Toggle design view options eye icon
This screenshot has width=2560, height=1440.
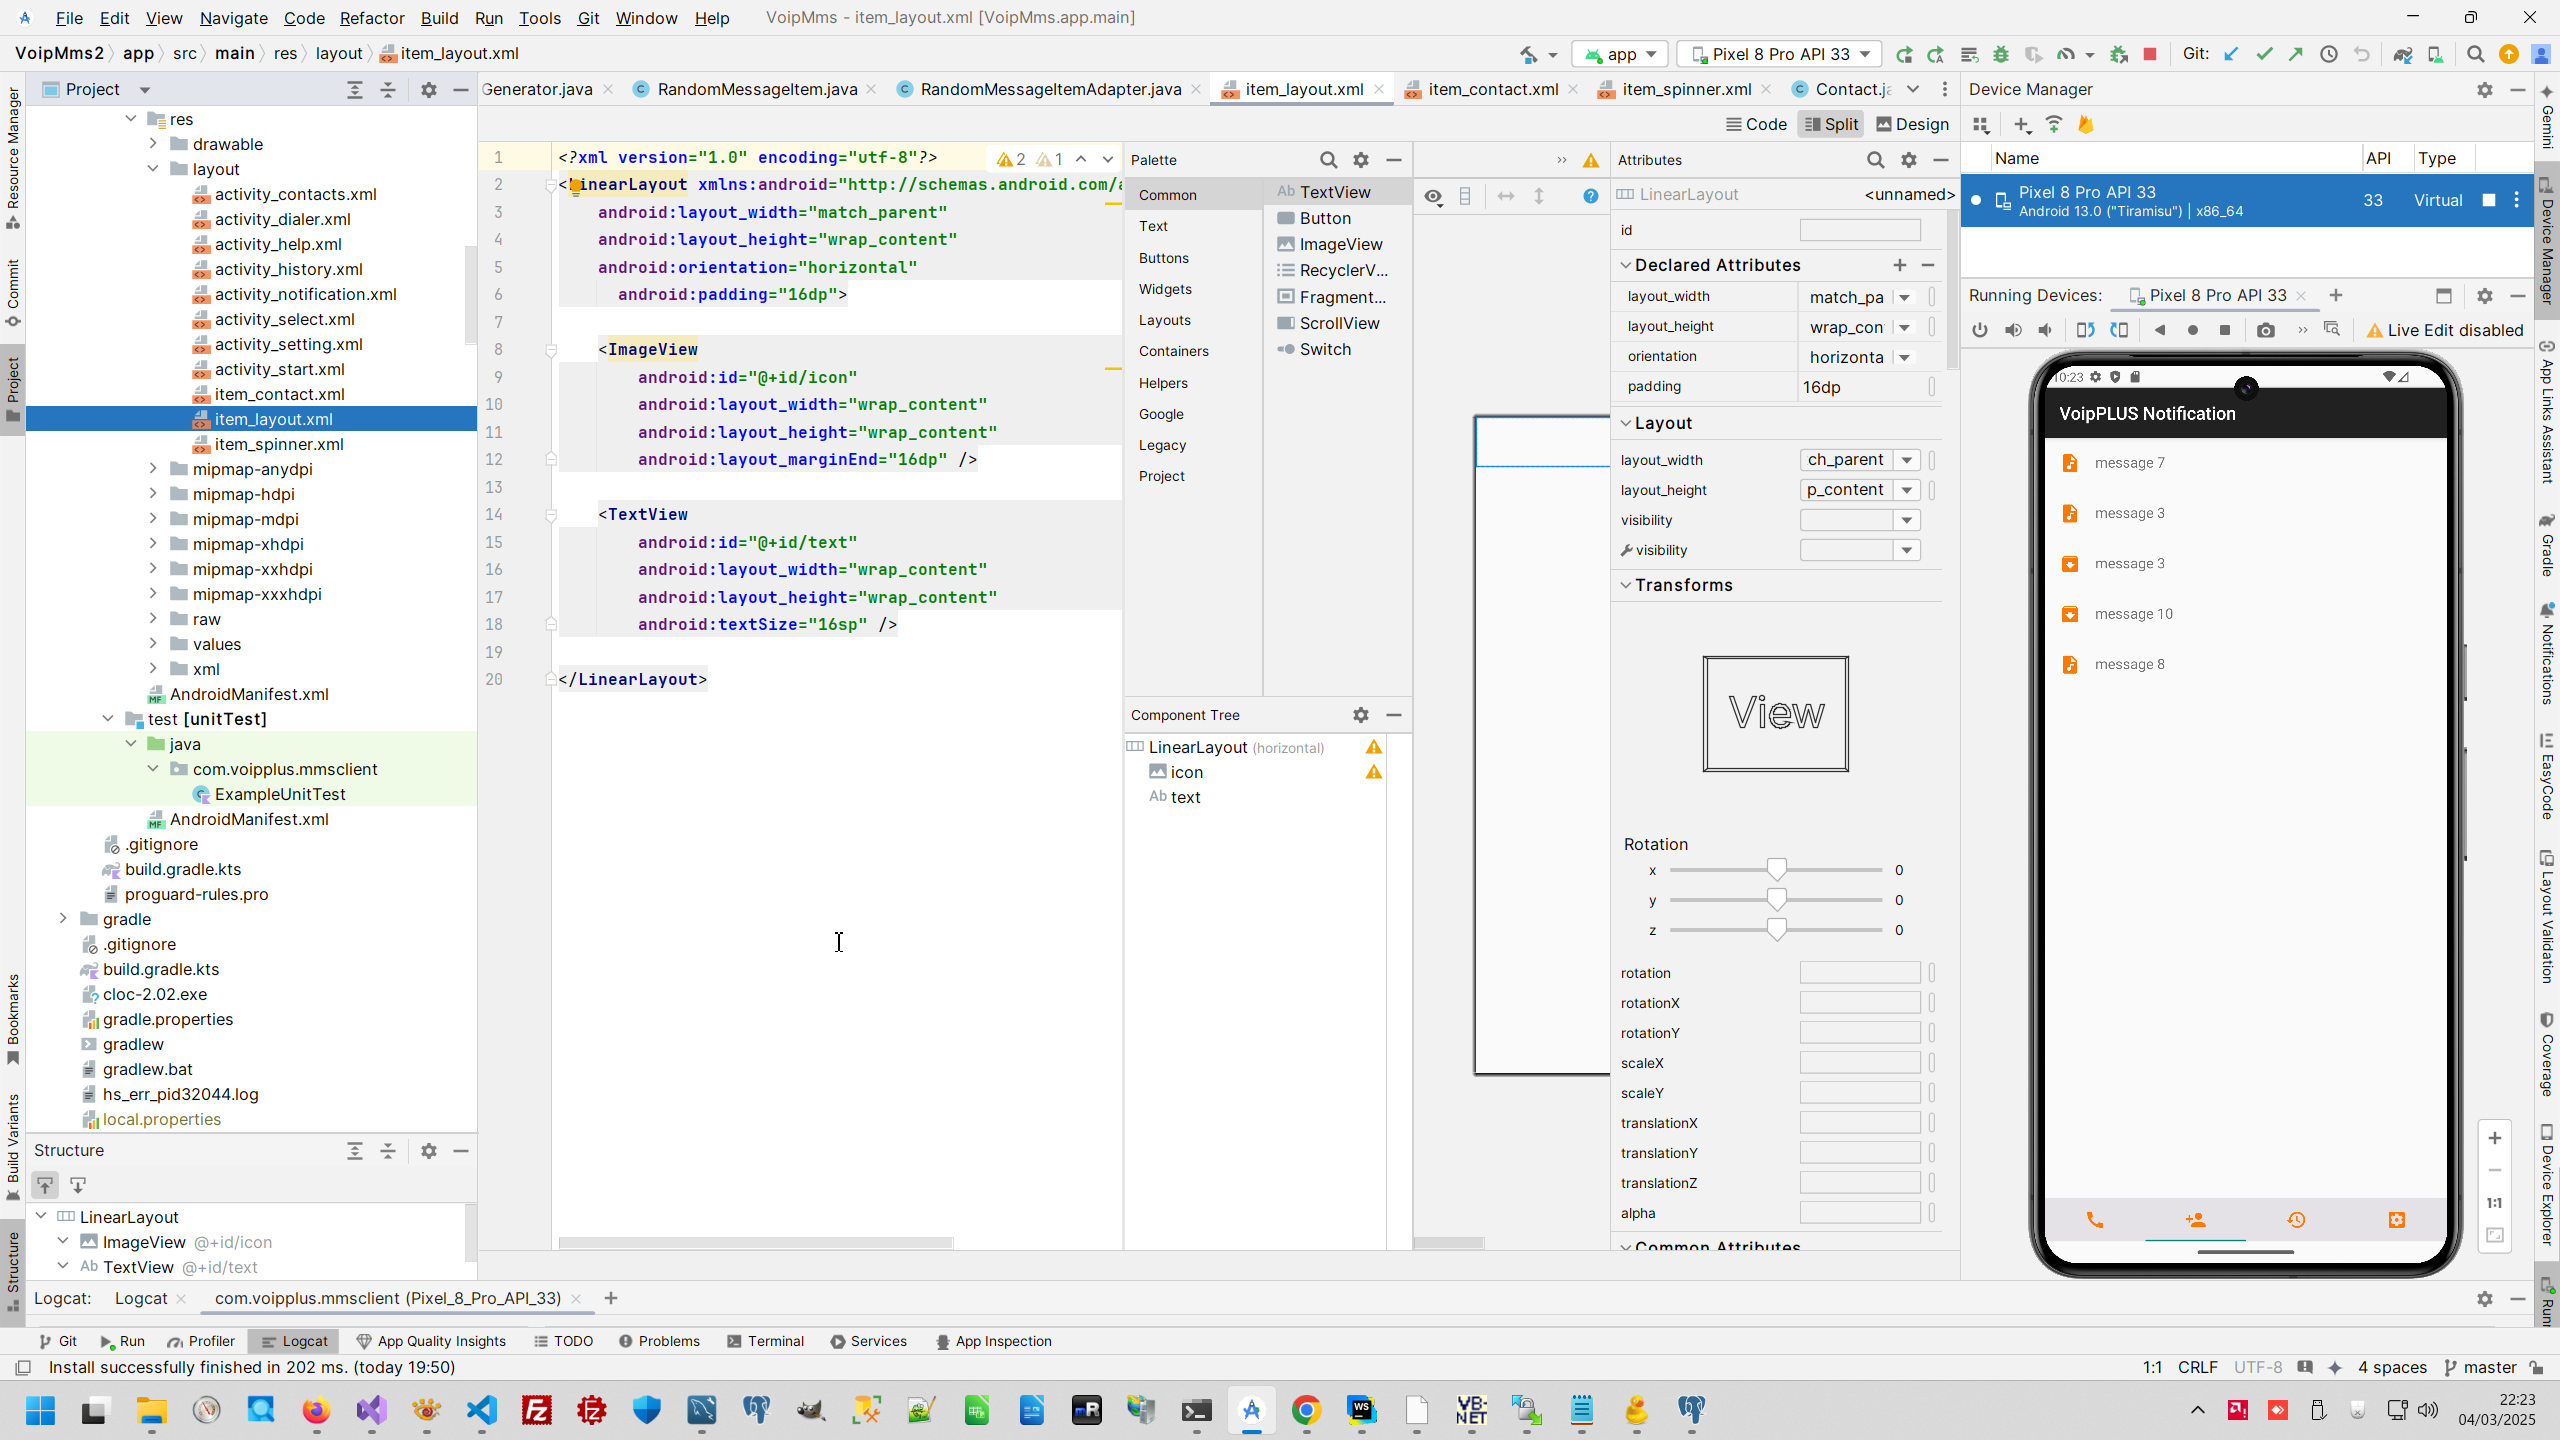pos(1433,196)
